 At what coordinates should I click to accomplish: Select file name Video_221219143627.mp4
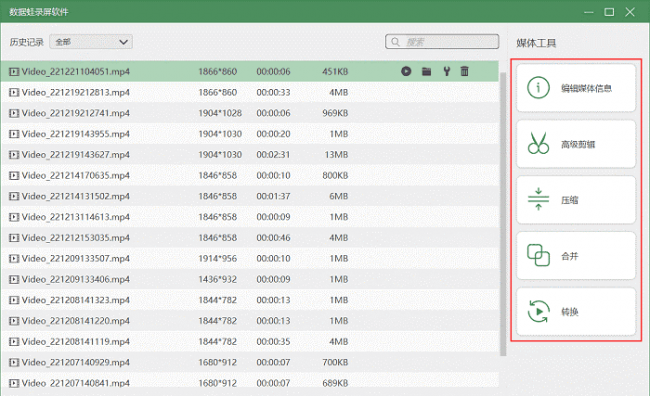(x=75, y=155)
